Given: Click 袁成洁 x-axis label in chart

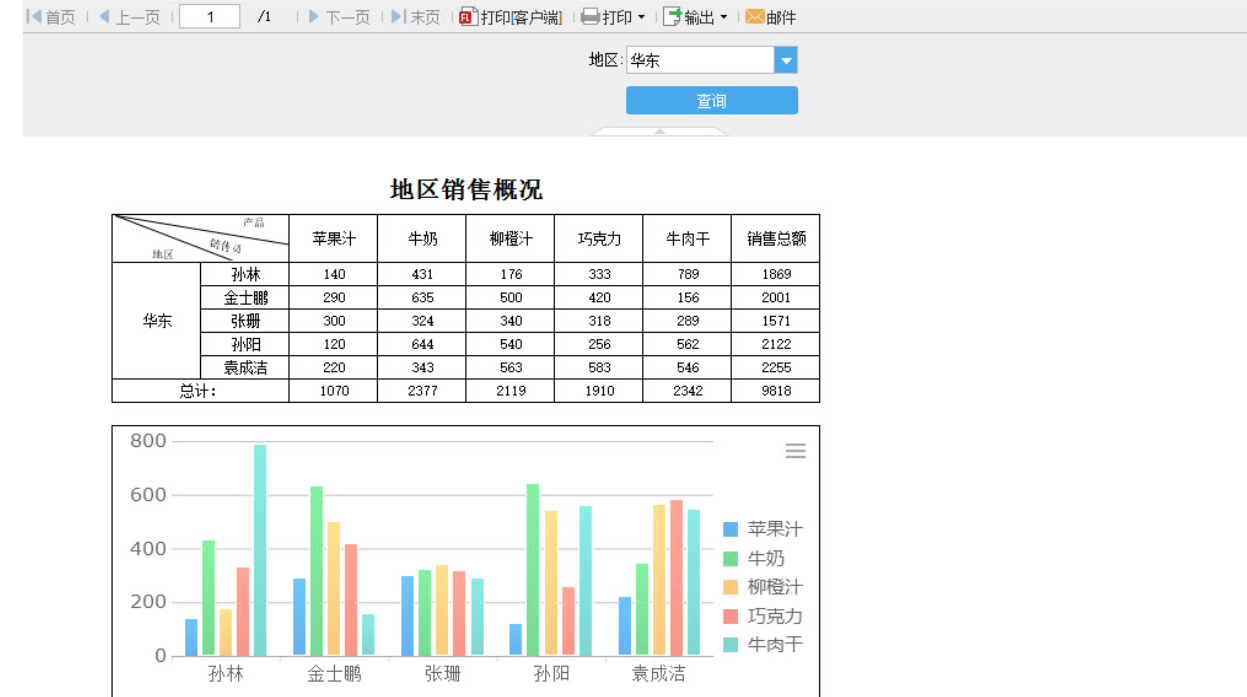Looking at the screenshot, I should 659,674.
